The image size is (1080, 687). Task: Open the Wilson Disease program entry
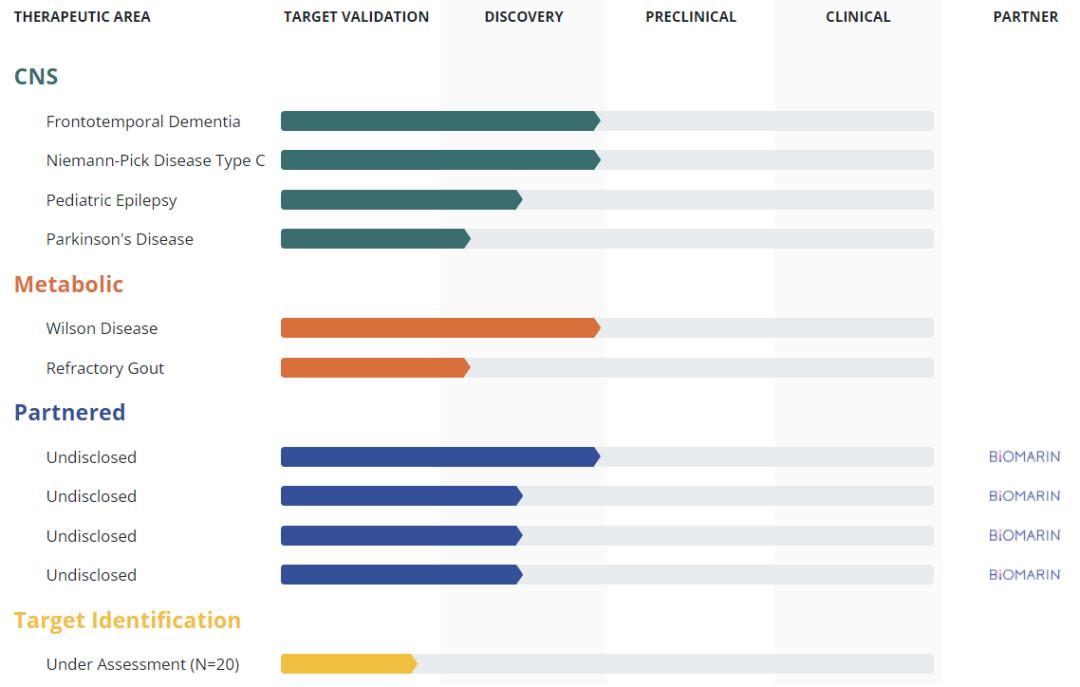coord(101,328)
